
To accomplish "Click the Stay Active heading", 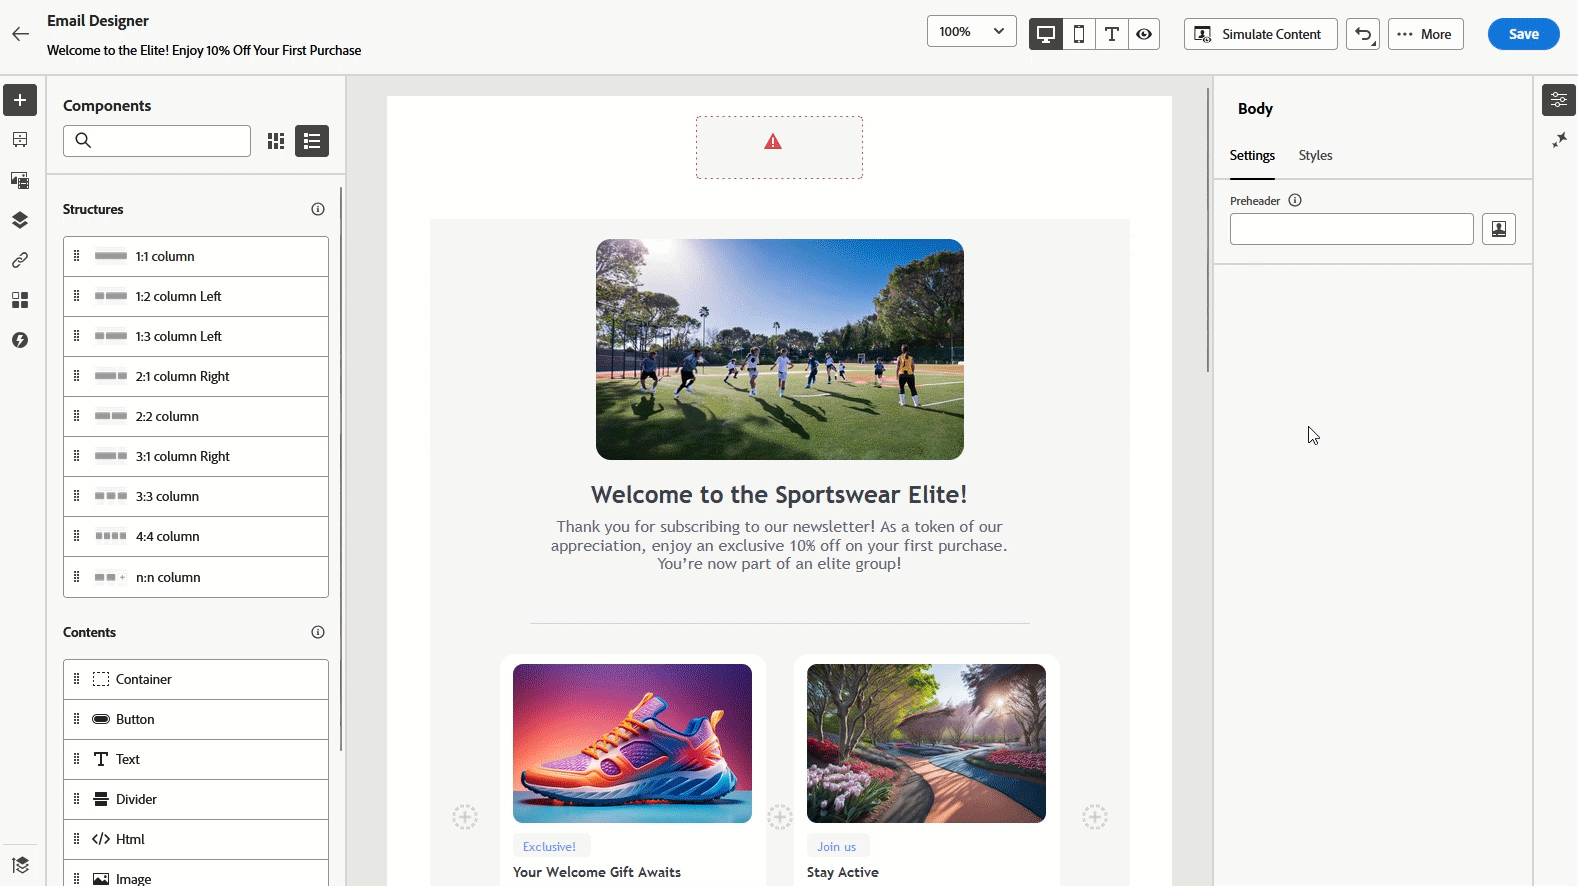I will pyautogui.click(x=843, y=872).
